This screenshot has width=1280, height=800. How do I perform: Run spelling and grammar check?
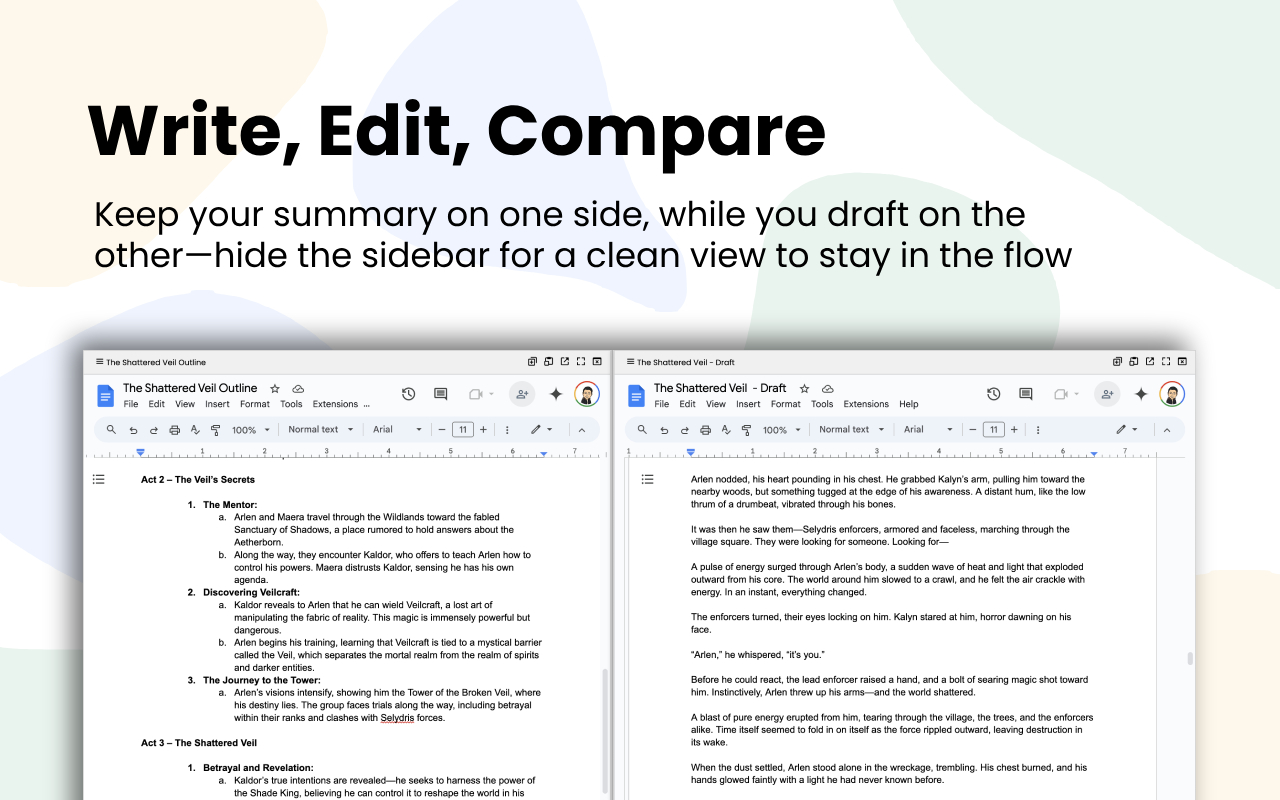(196, 429)
